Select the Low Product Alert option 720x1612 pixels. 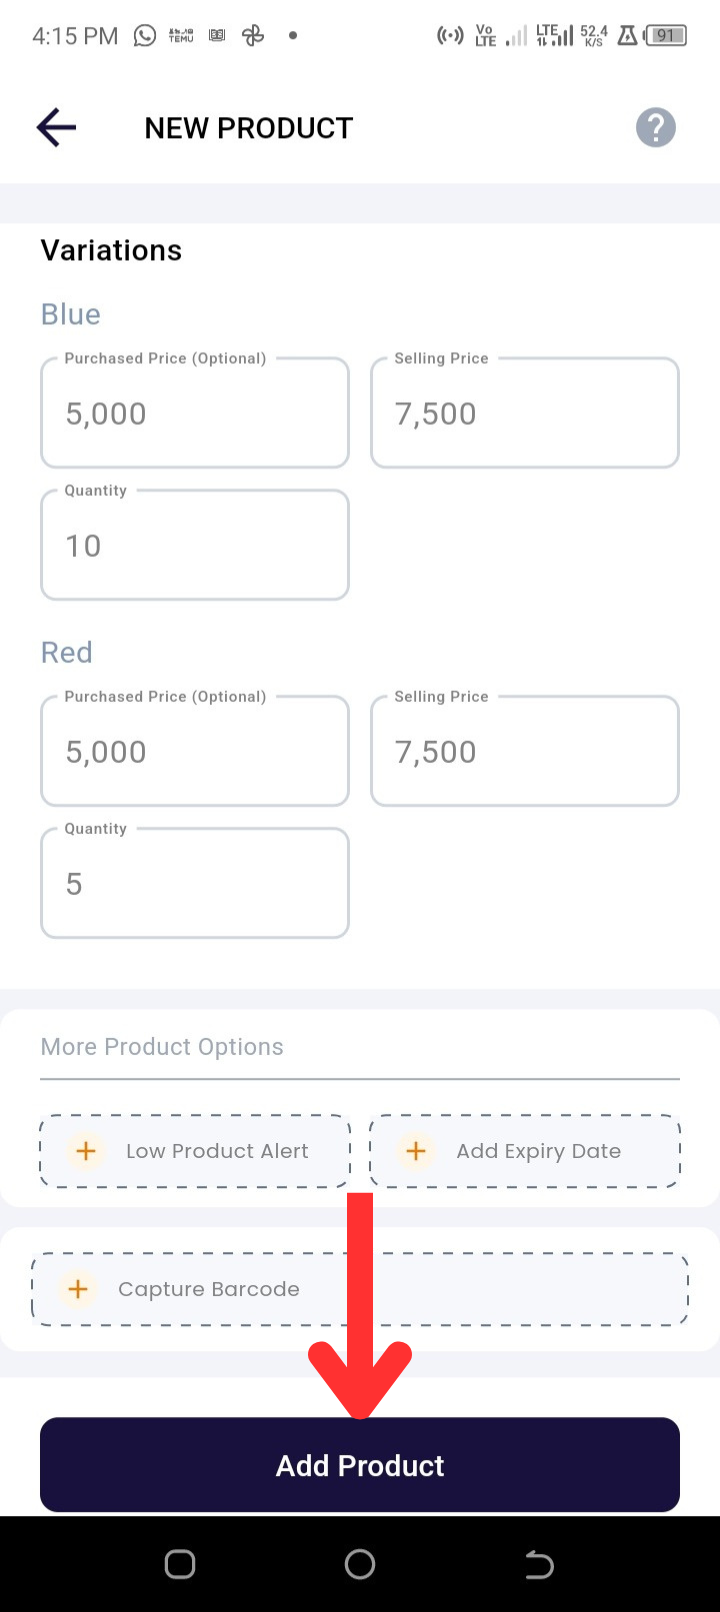click(x=195, y=1151)
